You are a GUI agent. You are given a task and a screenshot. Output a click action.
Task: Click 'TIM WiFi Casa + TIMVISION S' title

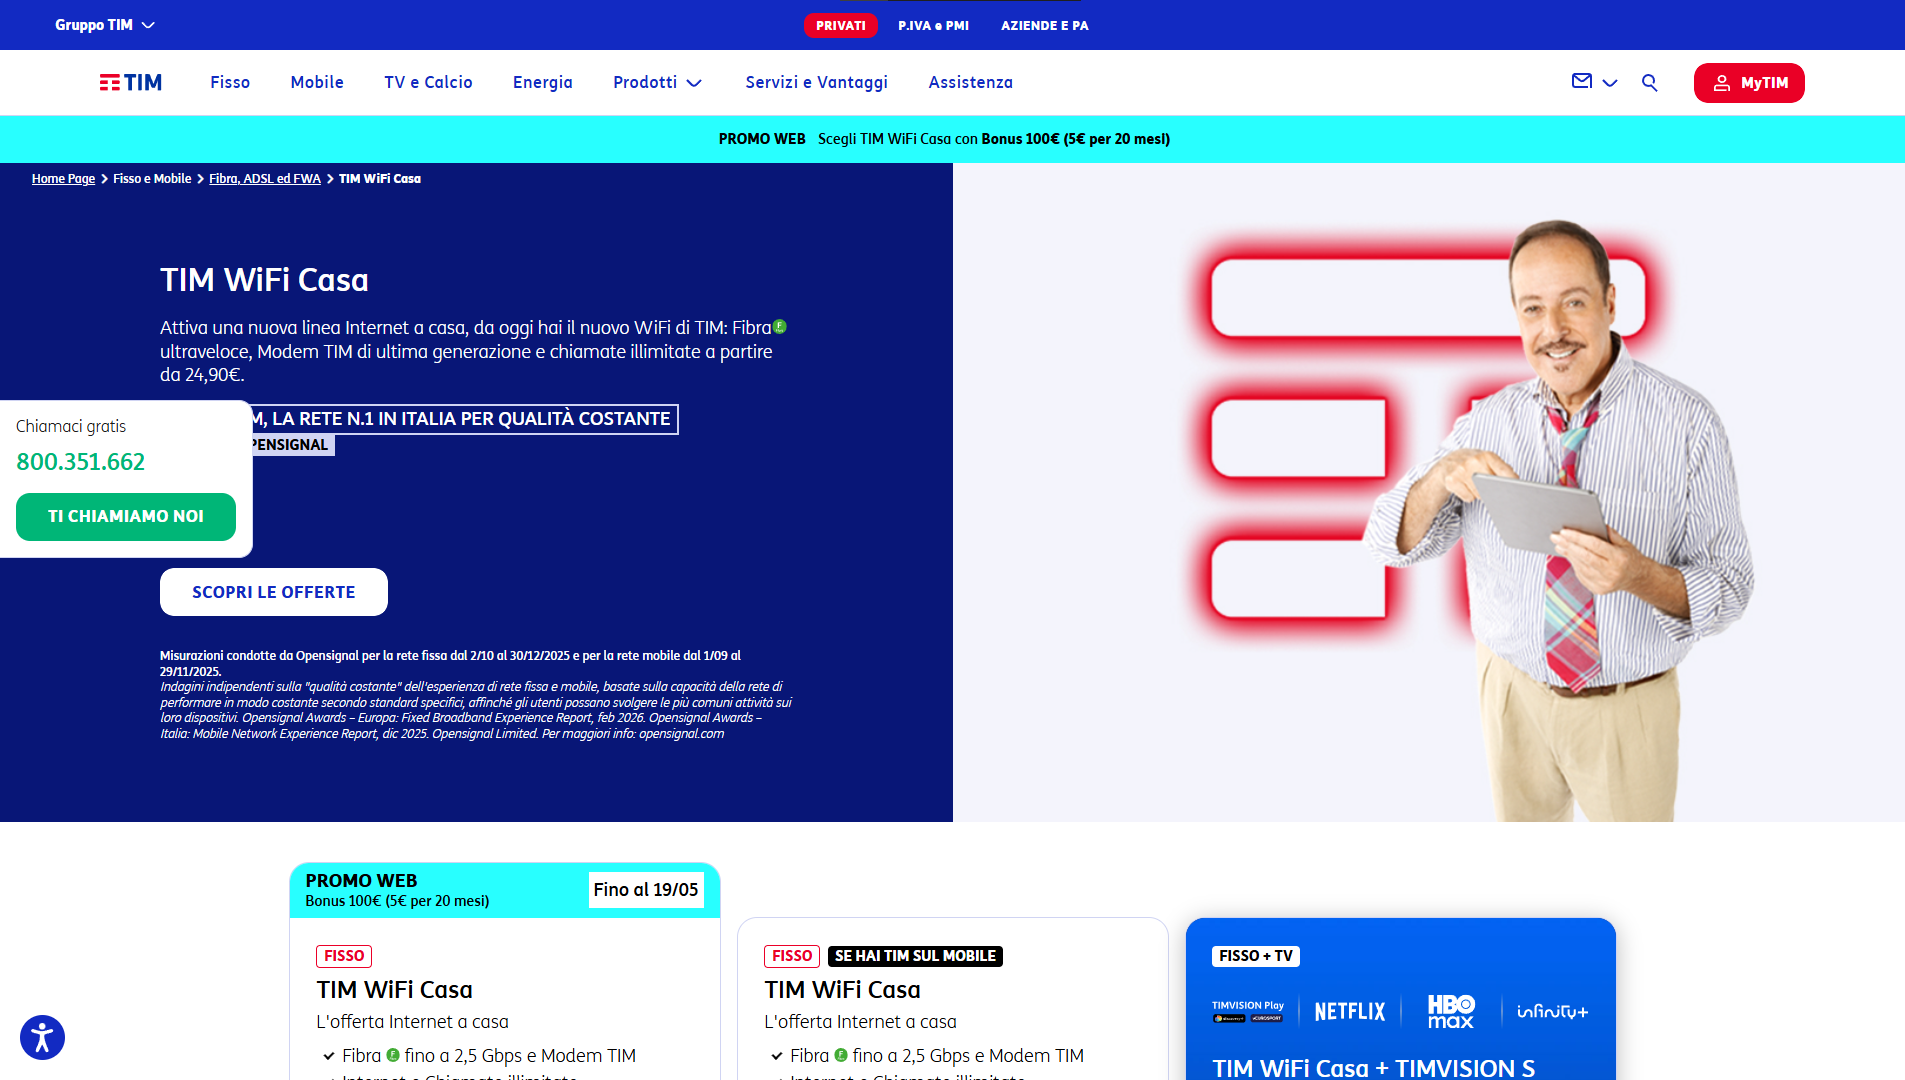pyautogui.click(x=1374, y=1067)
